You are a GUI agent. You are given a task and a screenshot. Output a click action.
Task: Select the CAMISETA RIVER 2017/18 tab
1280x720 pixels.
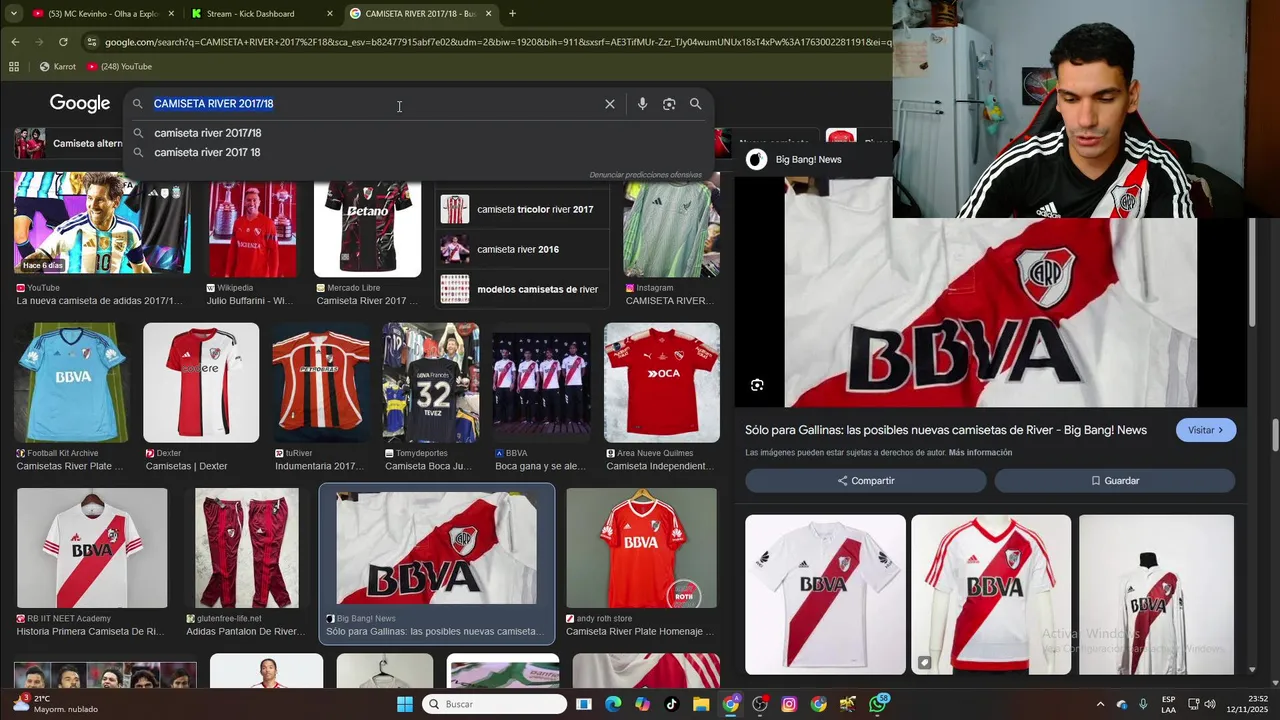(x=421, y=14)
